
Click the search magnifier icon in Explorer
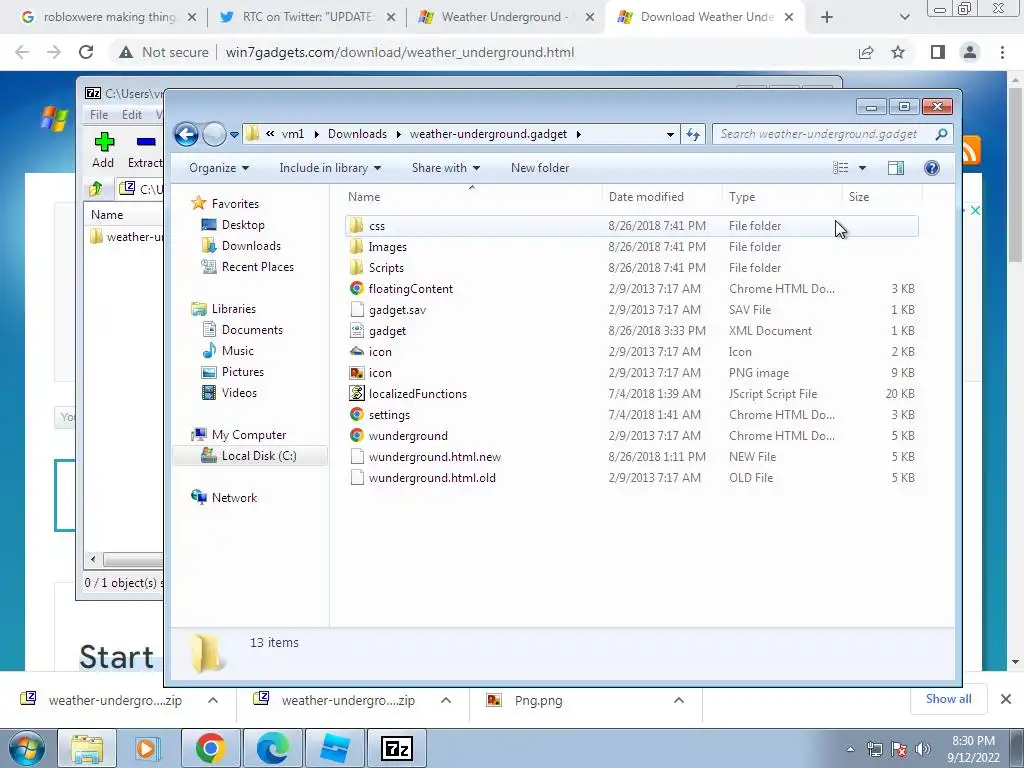[941, 134]
